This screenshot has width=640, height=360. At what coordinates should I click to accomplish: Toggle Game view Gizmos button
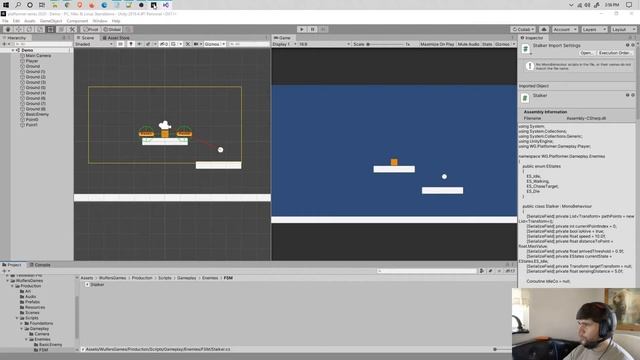click(x=502, y=44)
